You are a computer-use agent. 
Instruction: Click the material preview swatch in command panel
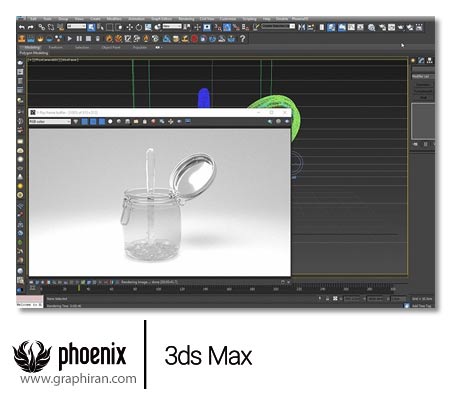pos(423,121)
